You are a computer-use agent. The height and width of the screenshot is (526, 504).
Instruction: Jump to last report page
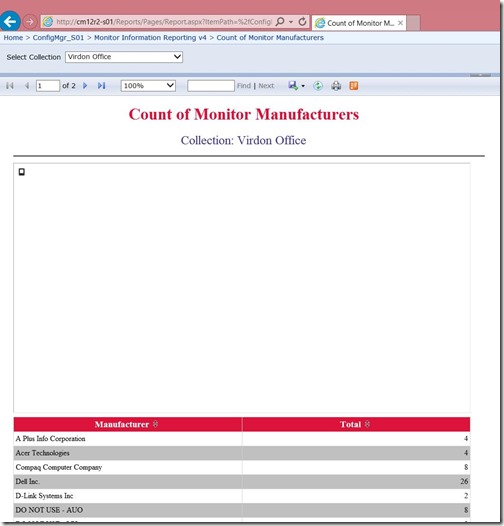tap(101, 86)
